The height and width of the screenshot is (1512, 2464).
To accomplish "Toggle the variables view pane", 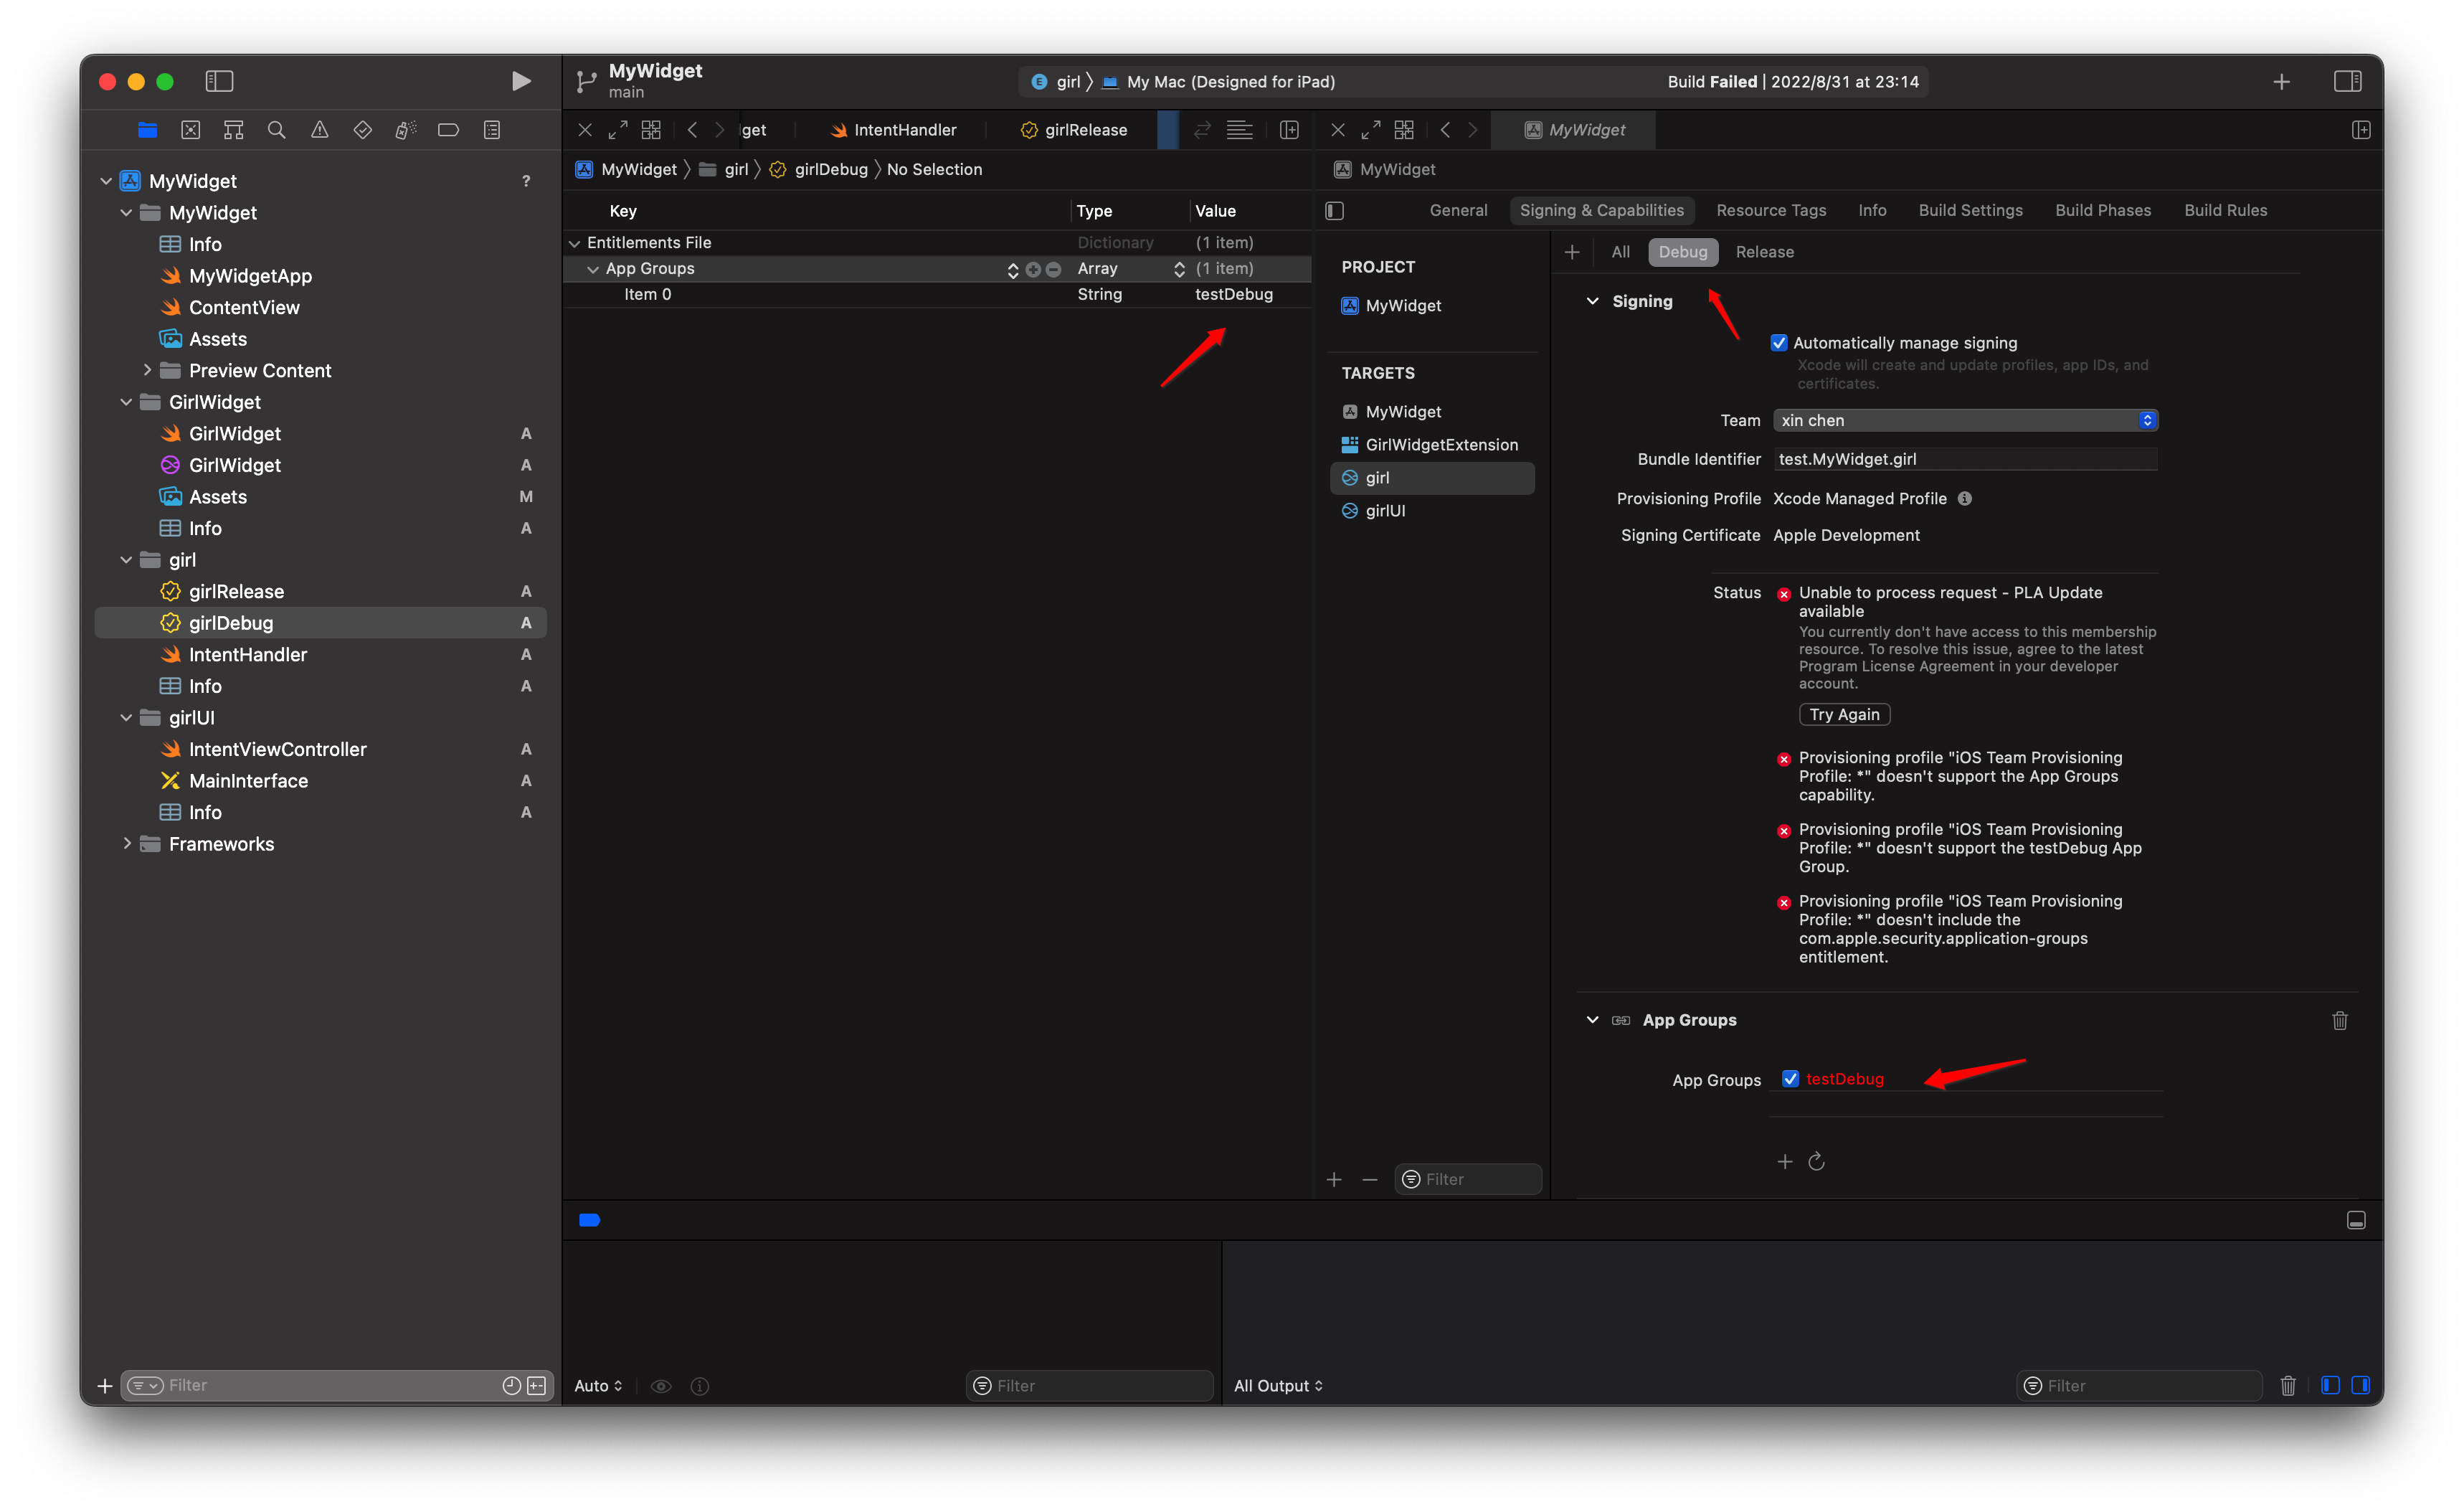I will click(x=2330, y=1385).
